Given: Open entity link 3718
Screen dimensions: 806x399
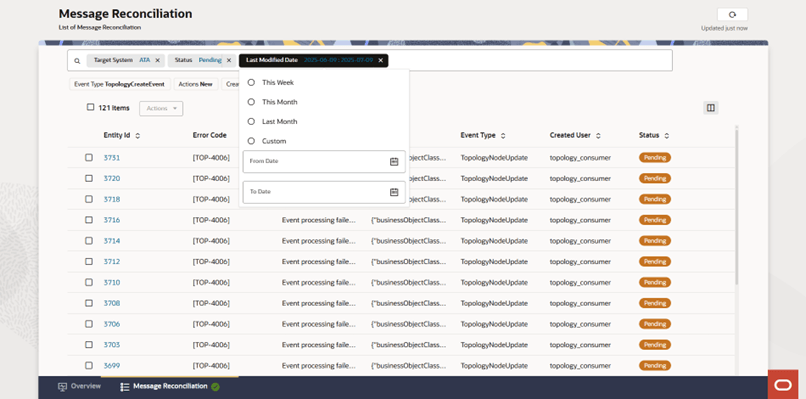Looking at the screenshot, I should pos(112,200).
